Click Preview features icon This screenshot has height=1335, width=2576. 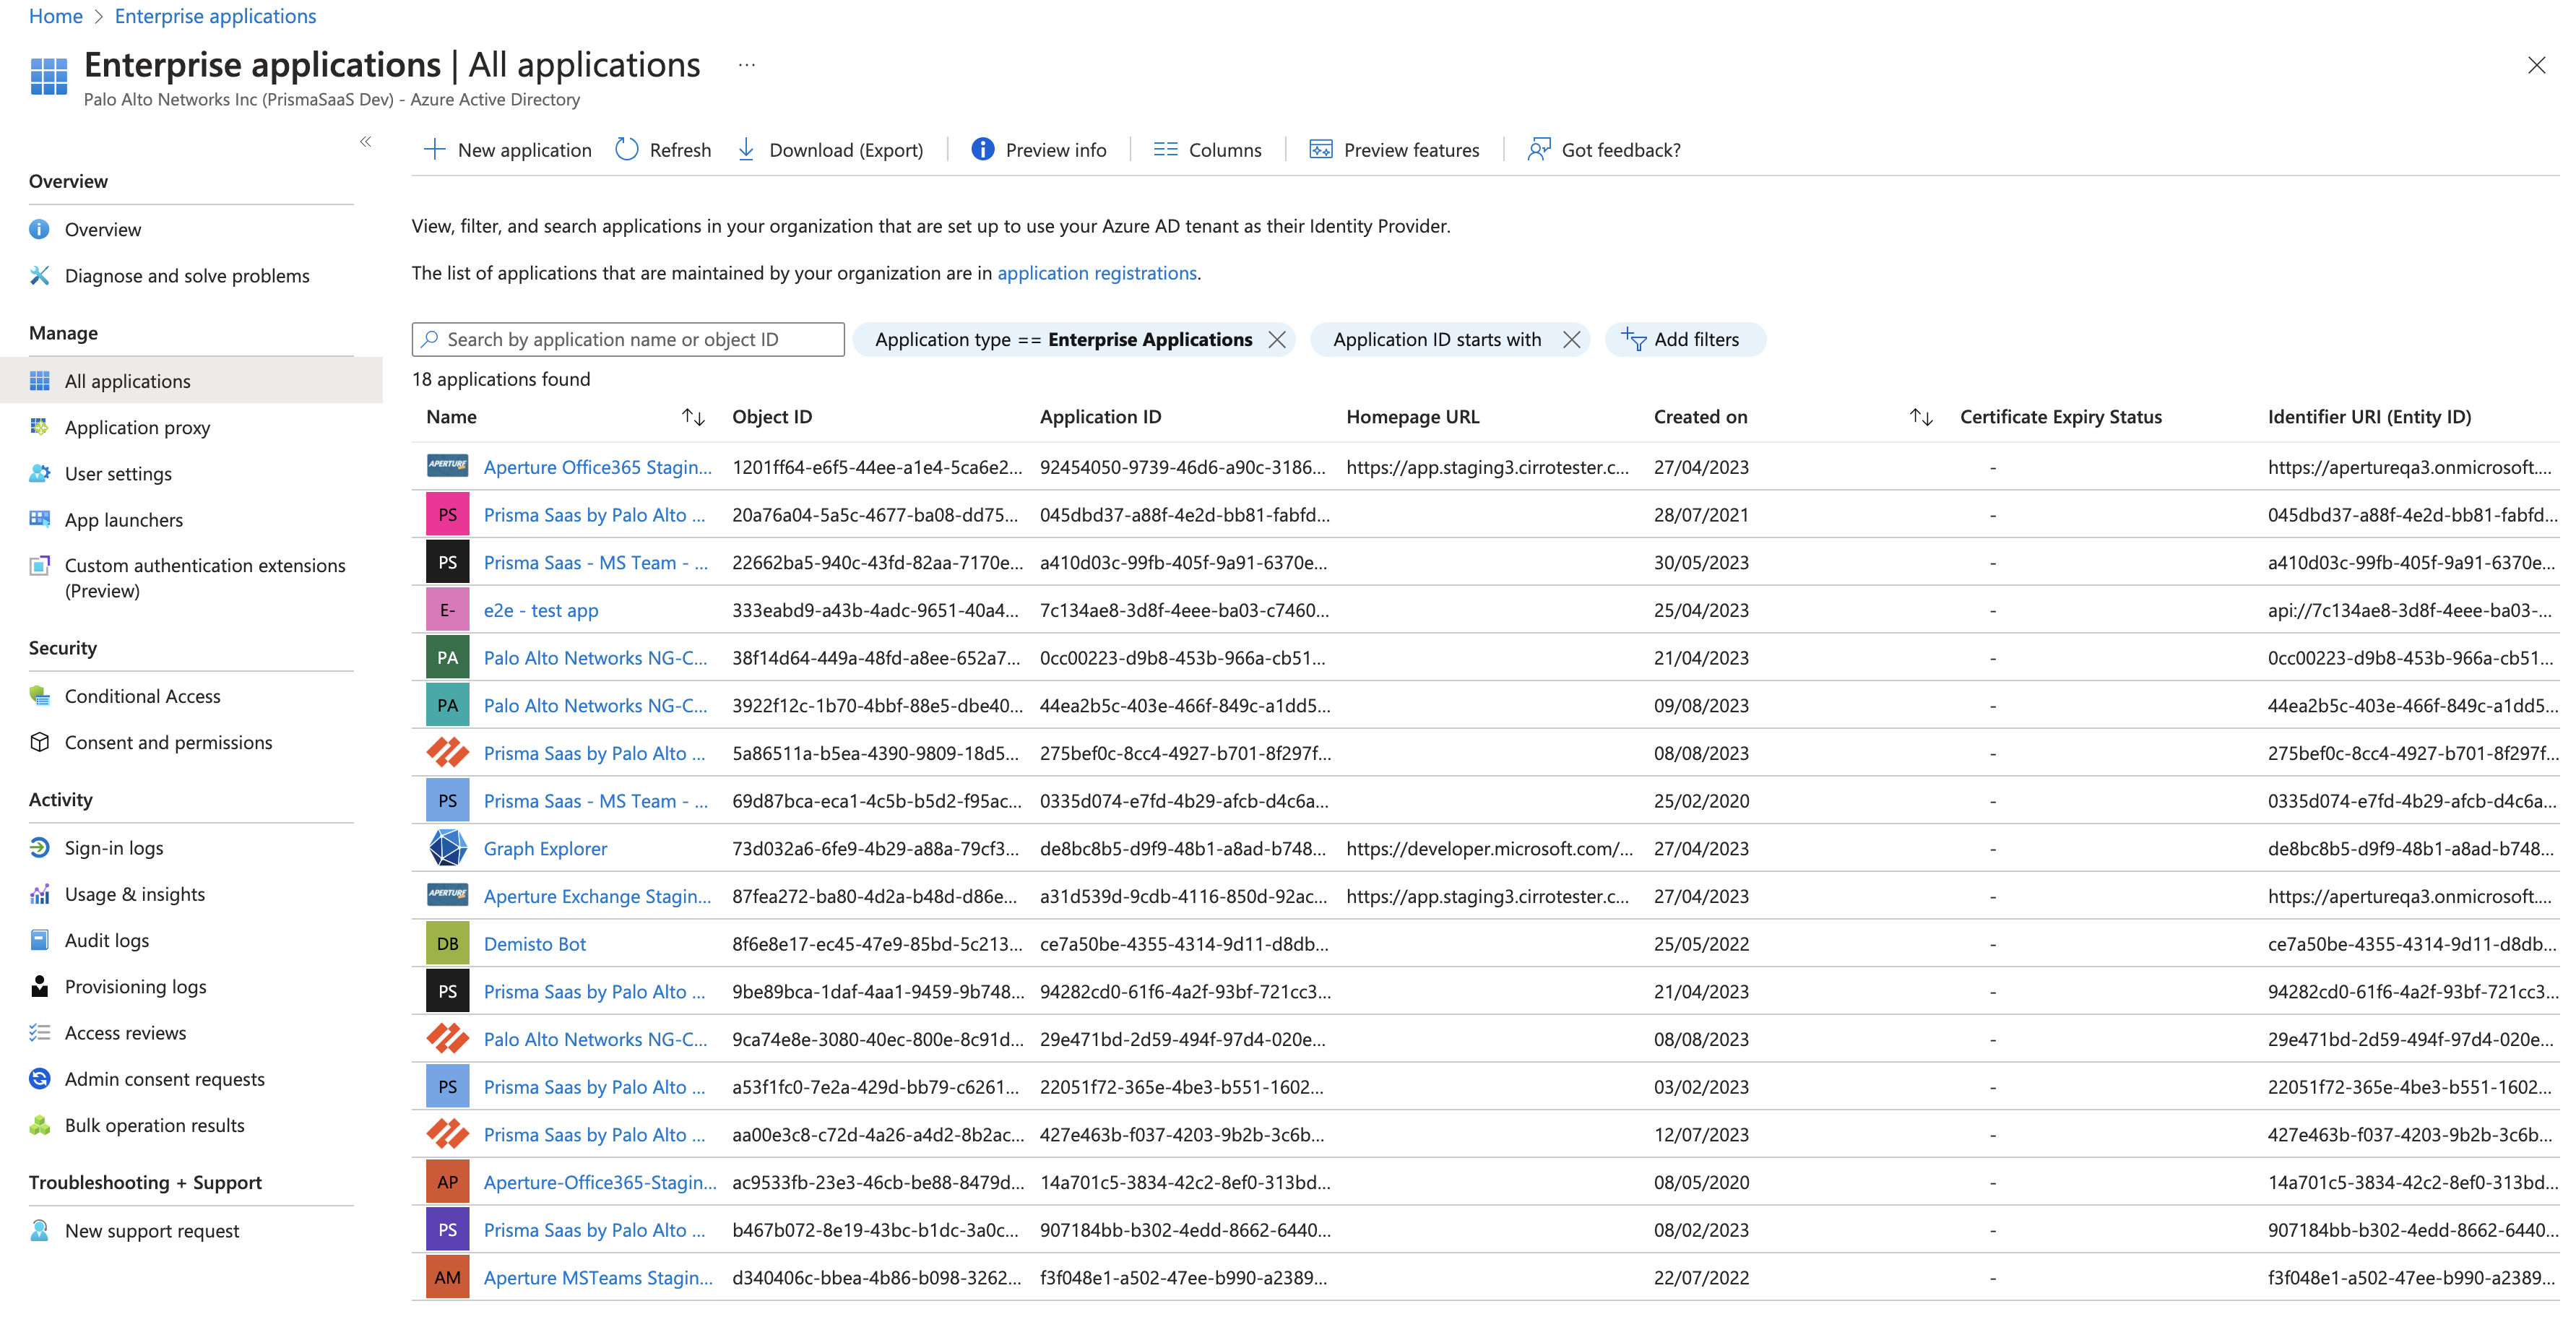coord(1320,150)
